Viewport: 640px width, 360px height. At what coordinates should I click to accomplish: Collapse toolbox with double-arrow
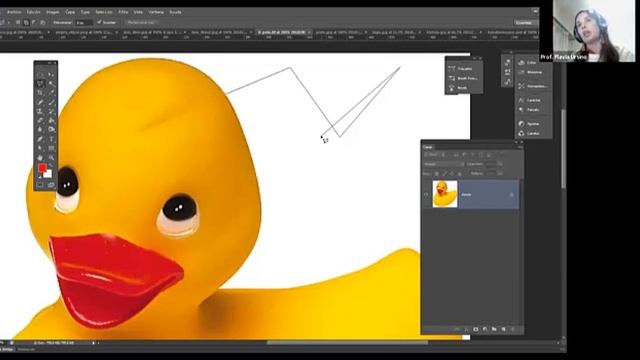click(50, 63)
